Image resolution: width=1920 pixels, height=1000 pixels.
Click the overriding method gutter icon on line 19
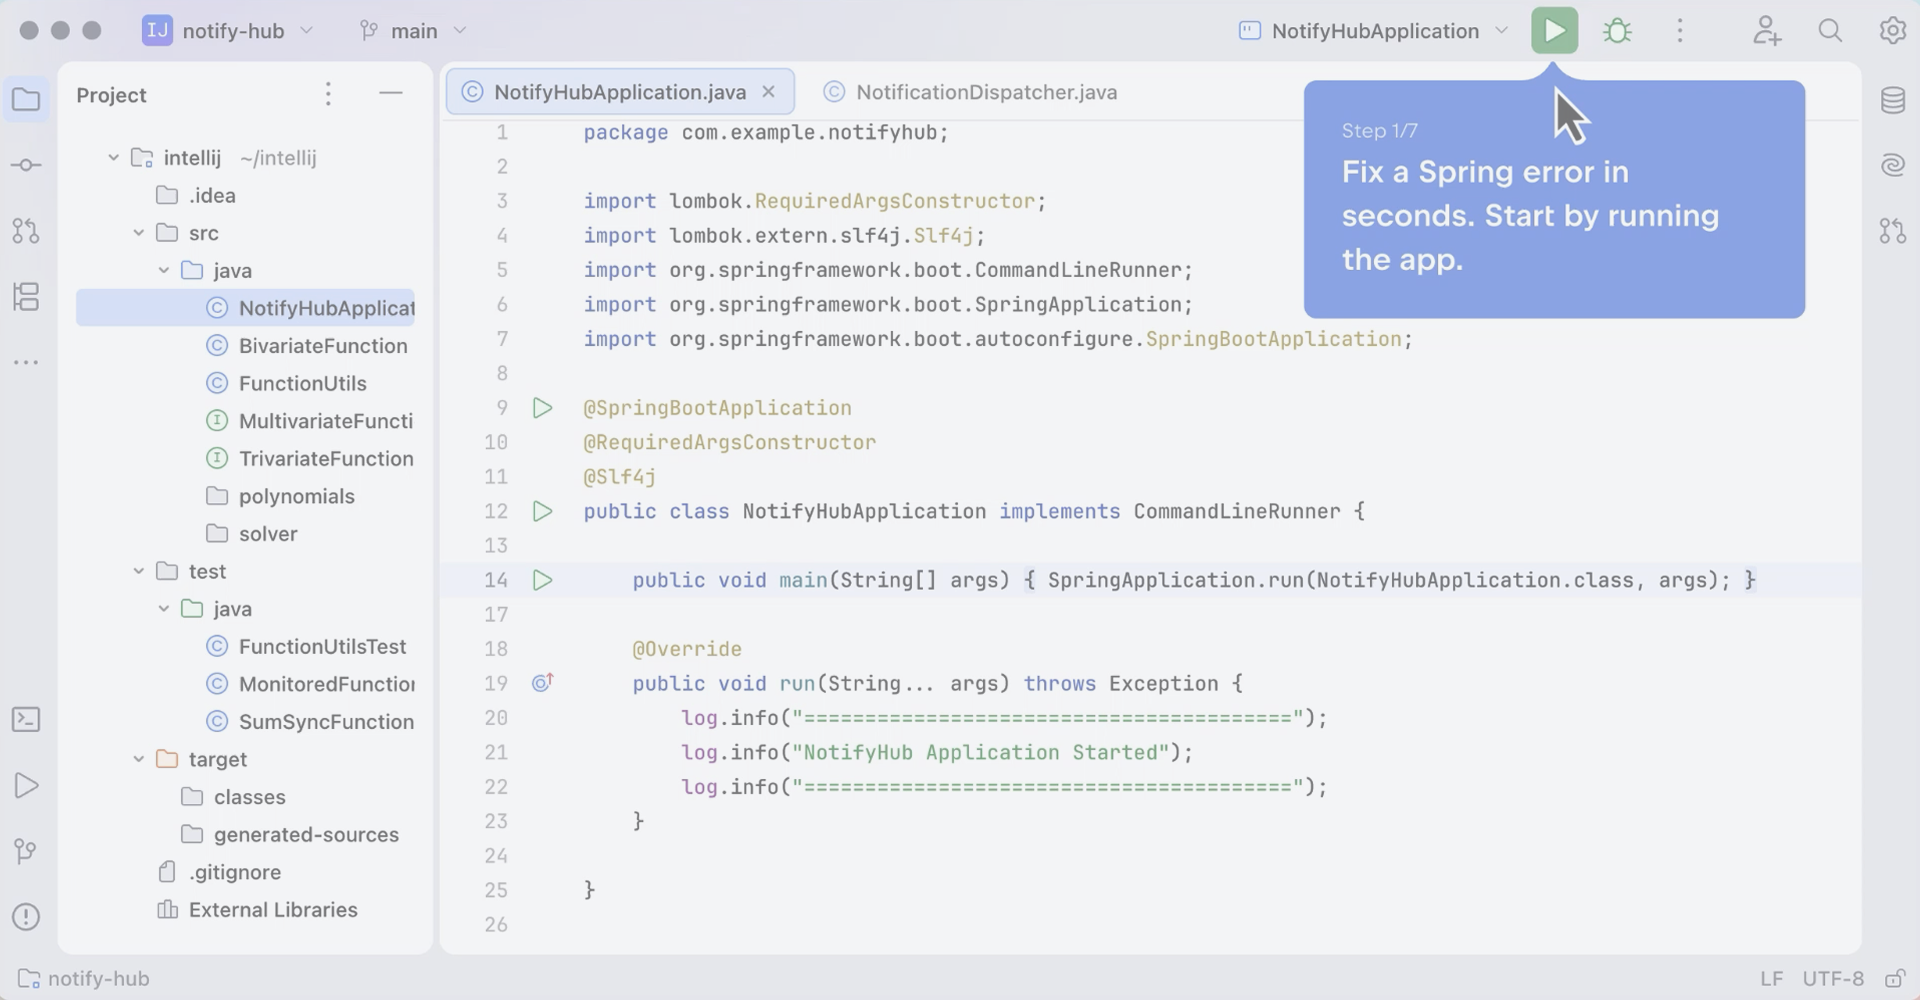542,683
